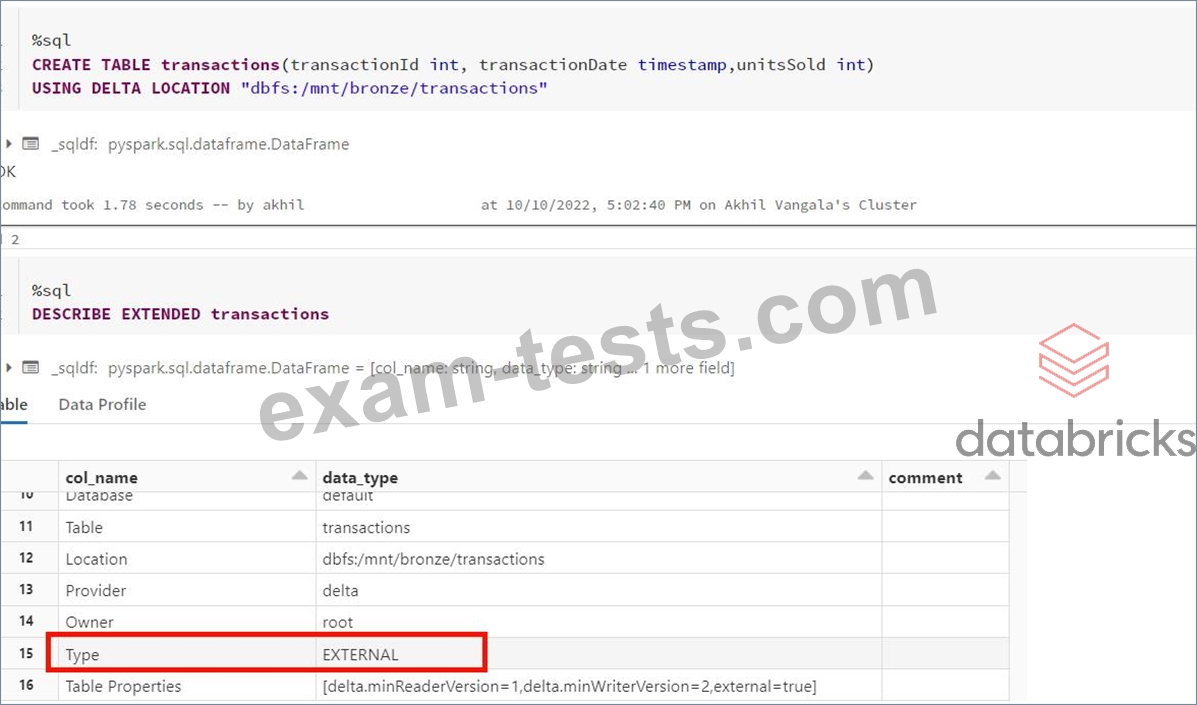Sort using the comment column arrow icon

tap(992, 477)
